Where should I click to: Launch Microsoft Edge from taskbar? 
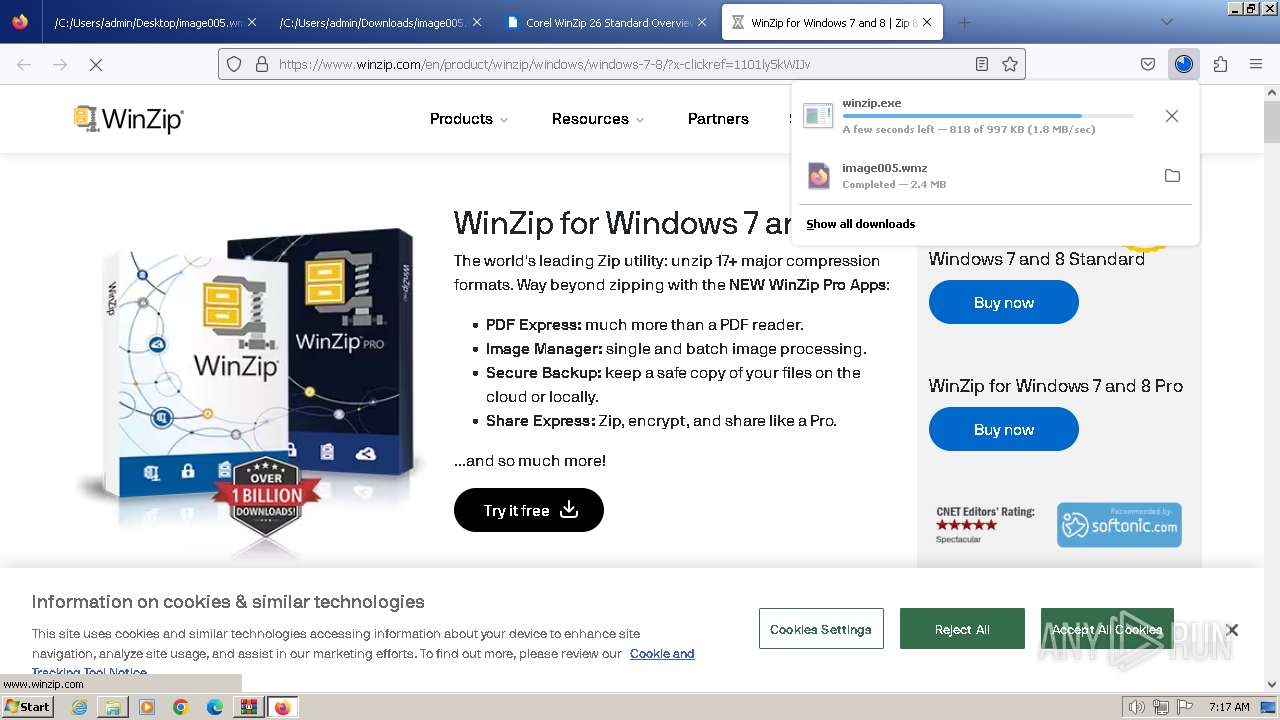pos(215,707)
